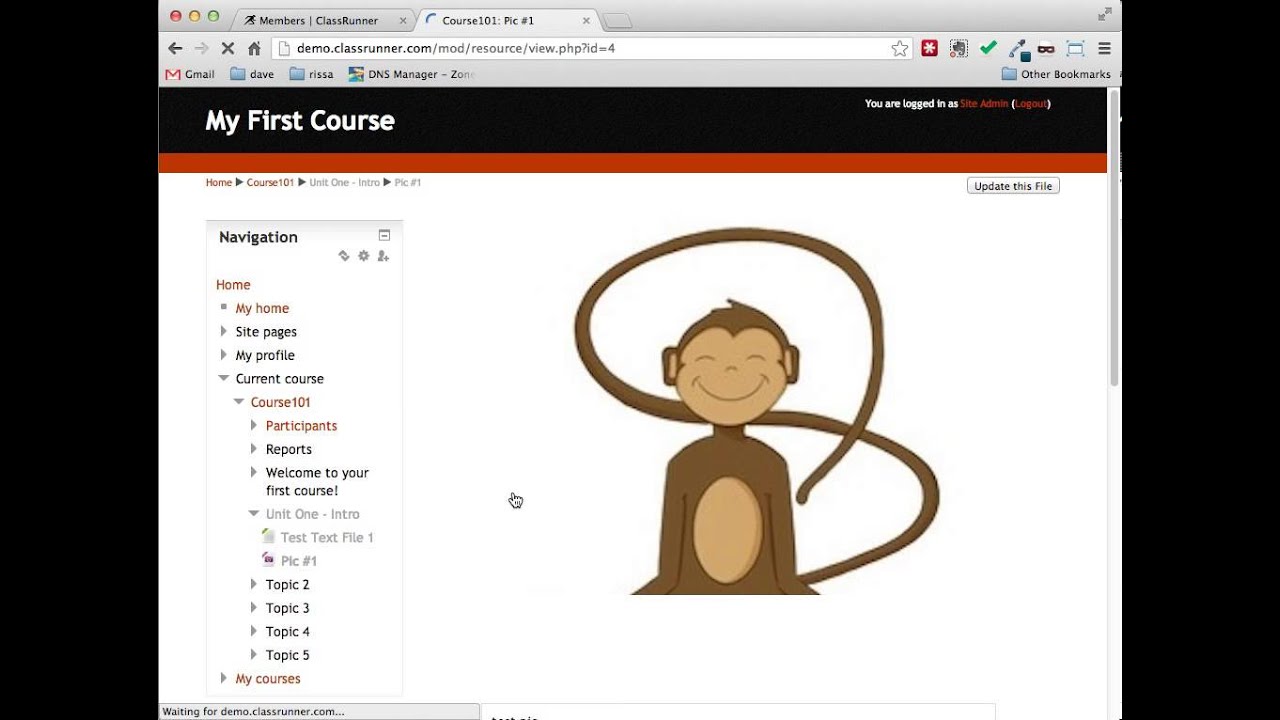Expand My profile in navigation tree

coord(224,355)
